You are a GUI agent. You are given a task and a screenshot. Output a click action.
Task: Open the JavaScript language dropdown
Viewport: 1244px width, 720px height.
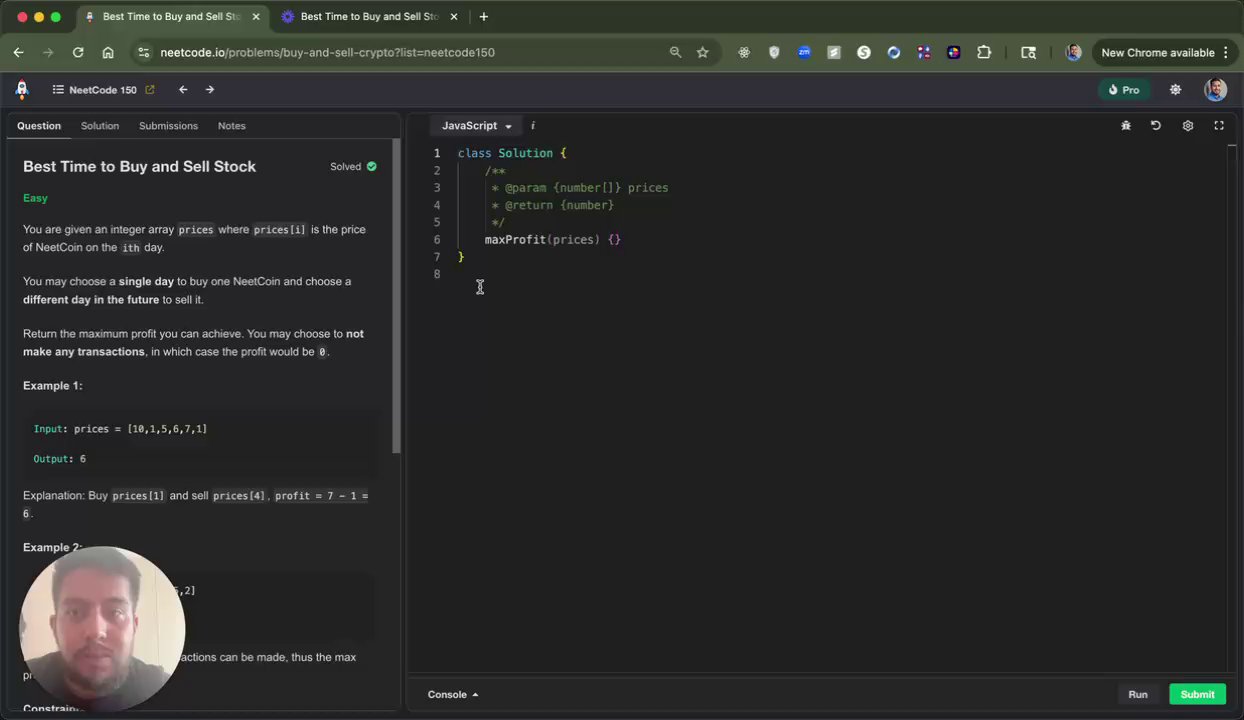point(477,126)
